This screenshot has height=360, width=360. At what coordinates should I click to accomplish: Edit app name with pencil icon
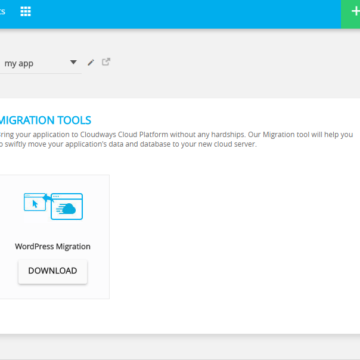pyautogui.click(x=91, y=62)
